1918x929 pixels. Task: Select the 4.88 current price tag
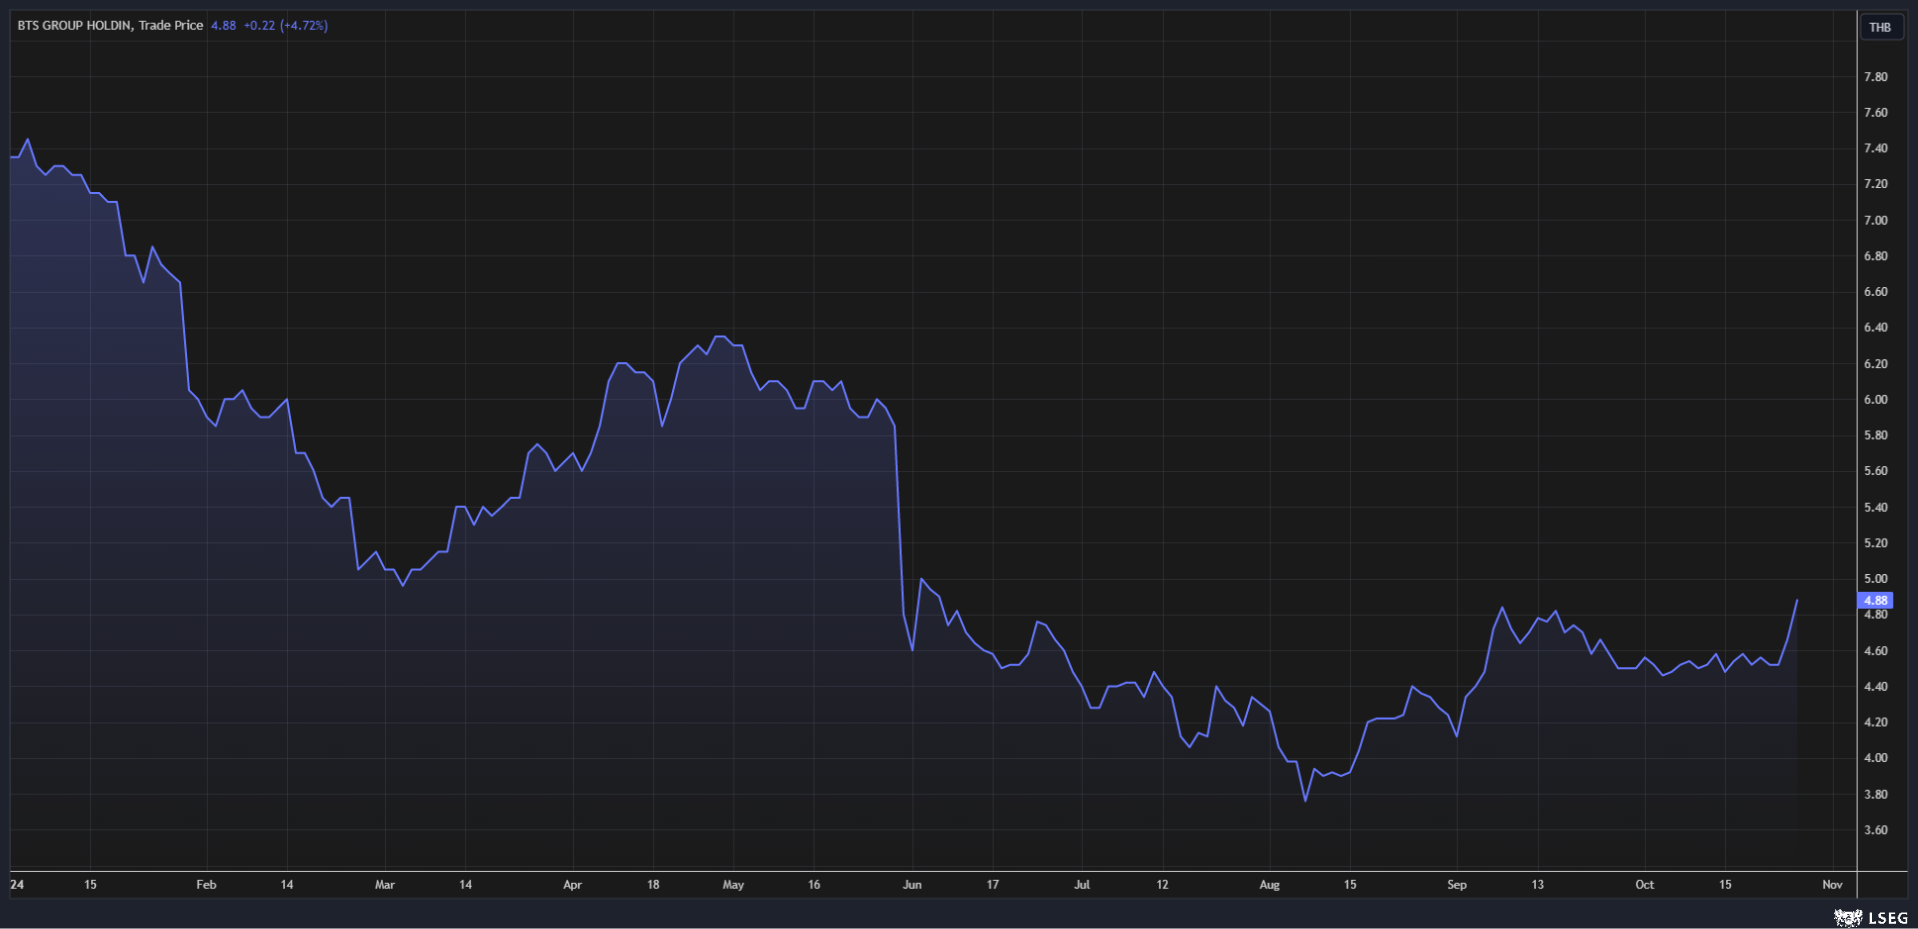click(x=1875, y=600)
